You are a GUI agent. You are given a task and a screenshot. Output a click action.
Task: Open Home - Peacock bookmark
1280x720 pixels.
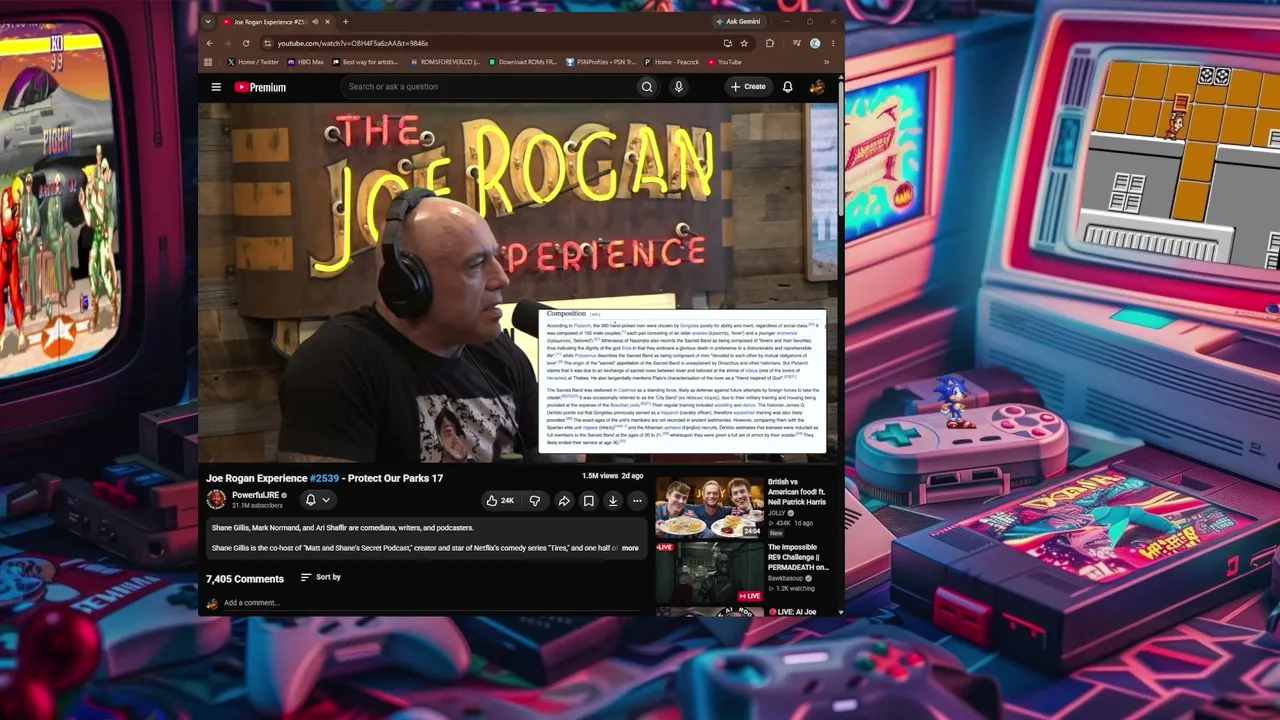(x=672, y=62)
